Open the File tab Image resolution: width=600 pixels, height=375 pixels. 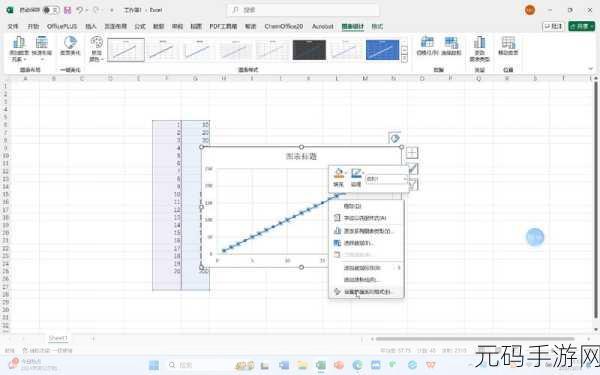13,26
